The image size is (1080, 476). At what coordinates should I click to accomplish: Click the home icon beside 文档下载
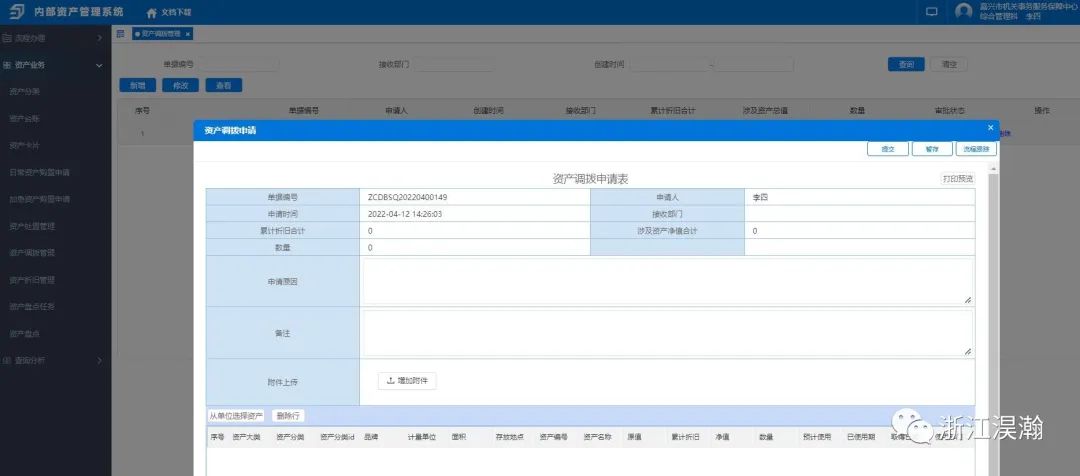pyautogui.click(x=151, y=13)
